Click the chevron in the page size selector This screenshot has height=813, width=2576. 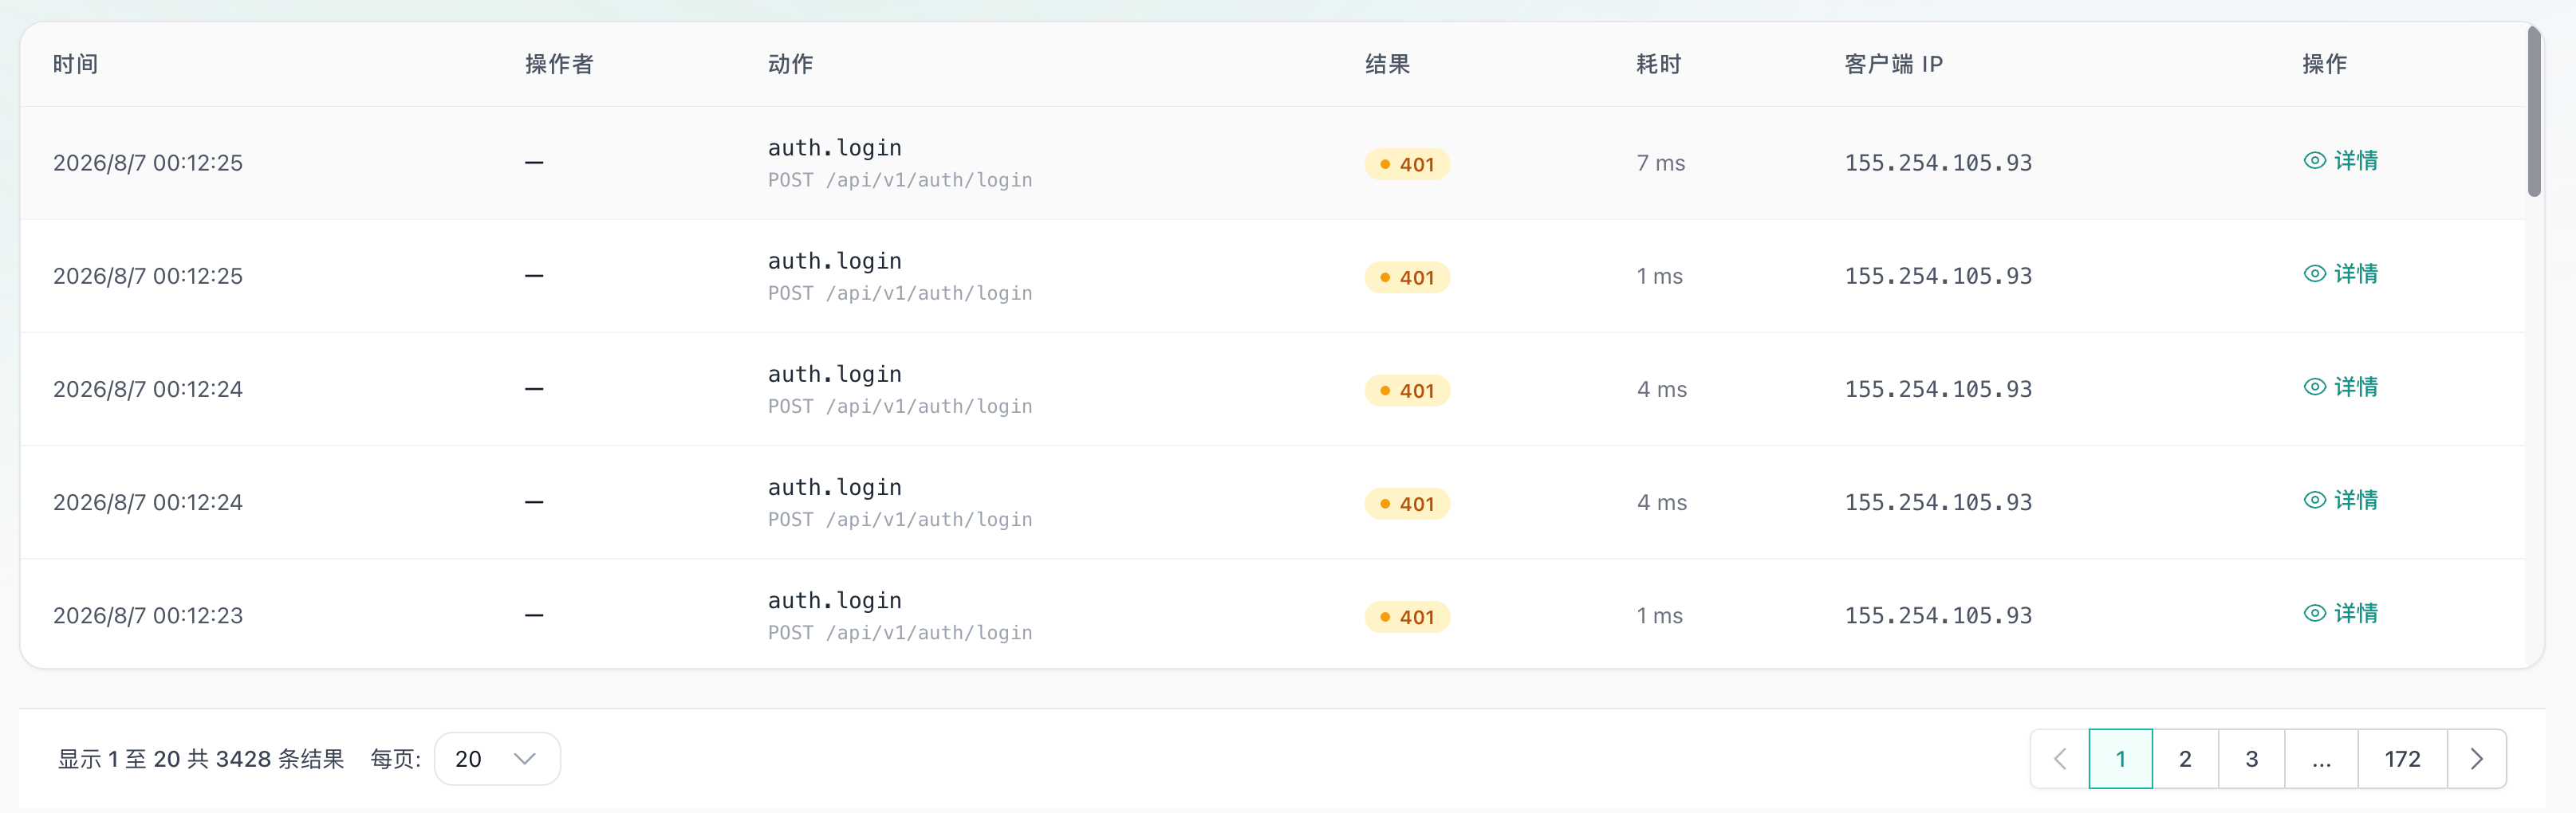pos(524,759)
